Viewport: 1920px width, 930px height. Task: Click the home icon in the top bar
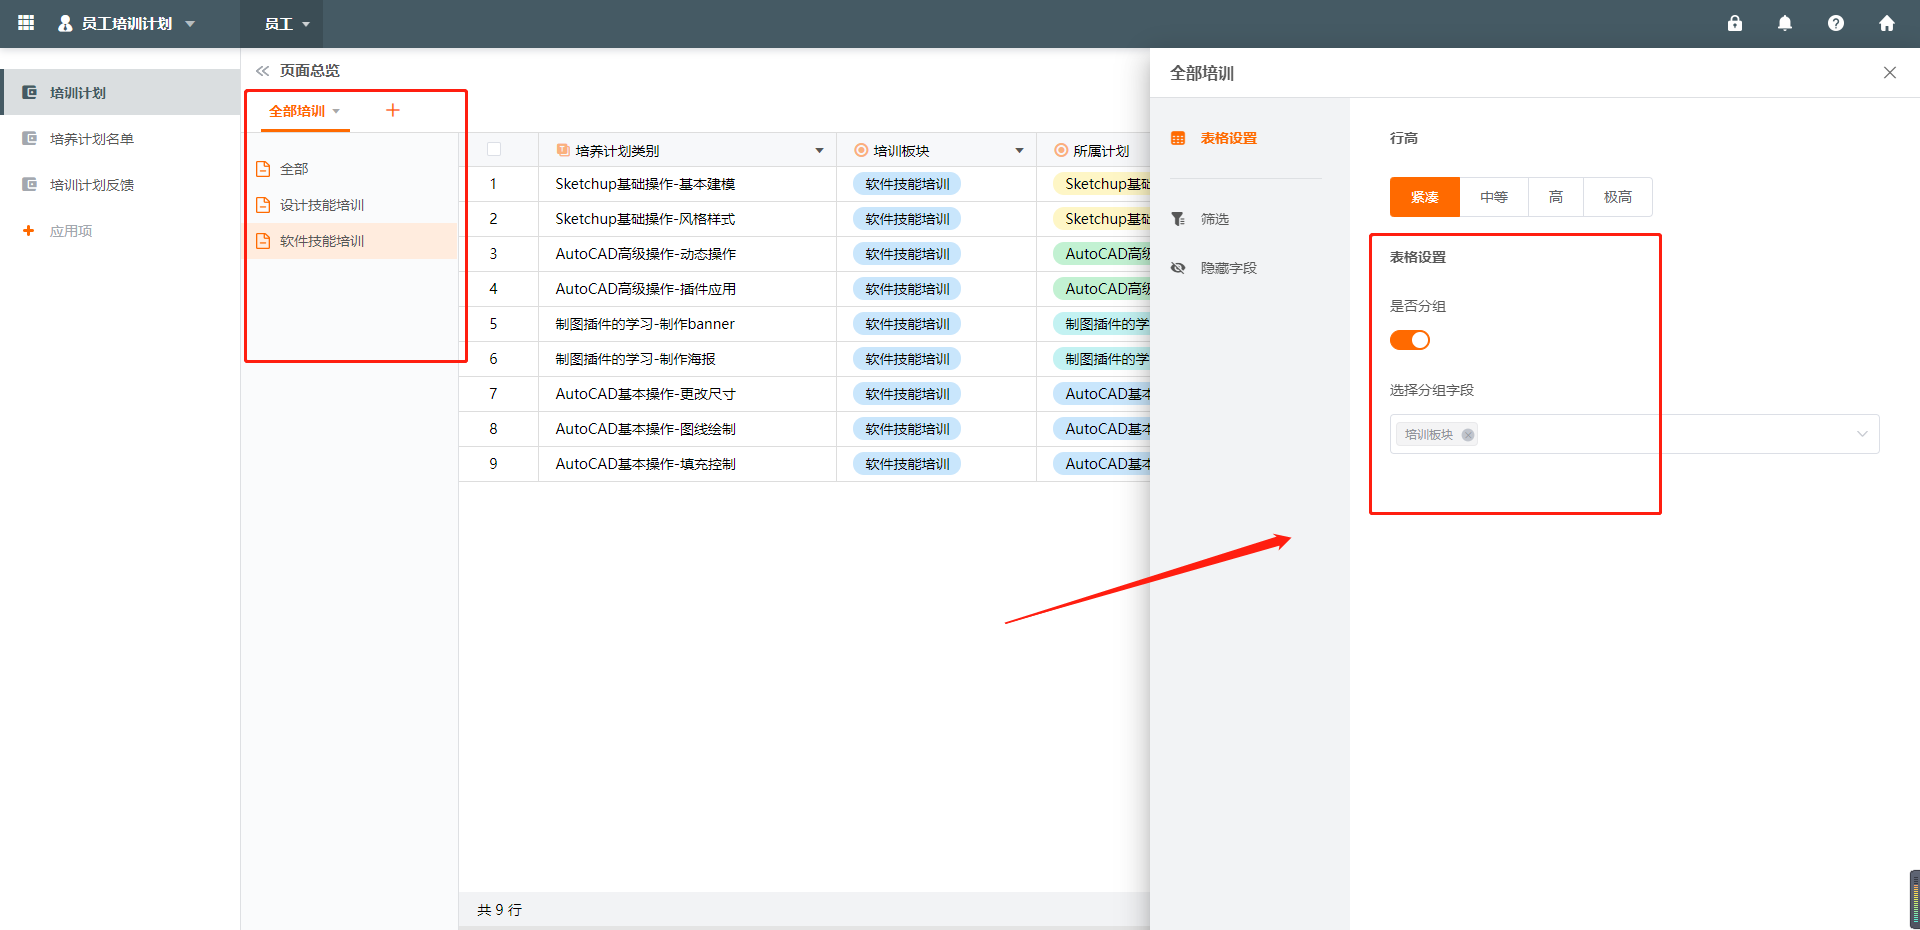[1887, 23]
